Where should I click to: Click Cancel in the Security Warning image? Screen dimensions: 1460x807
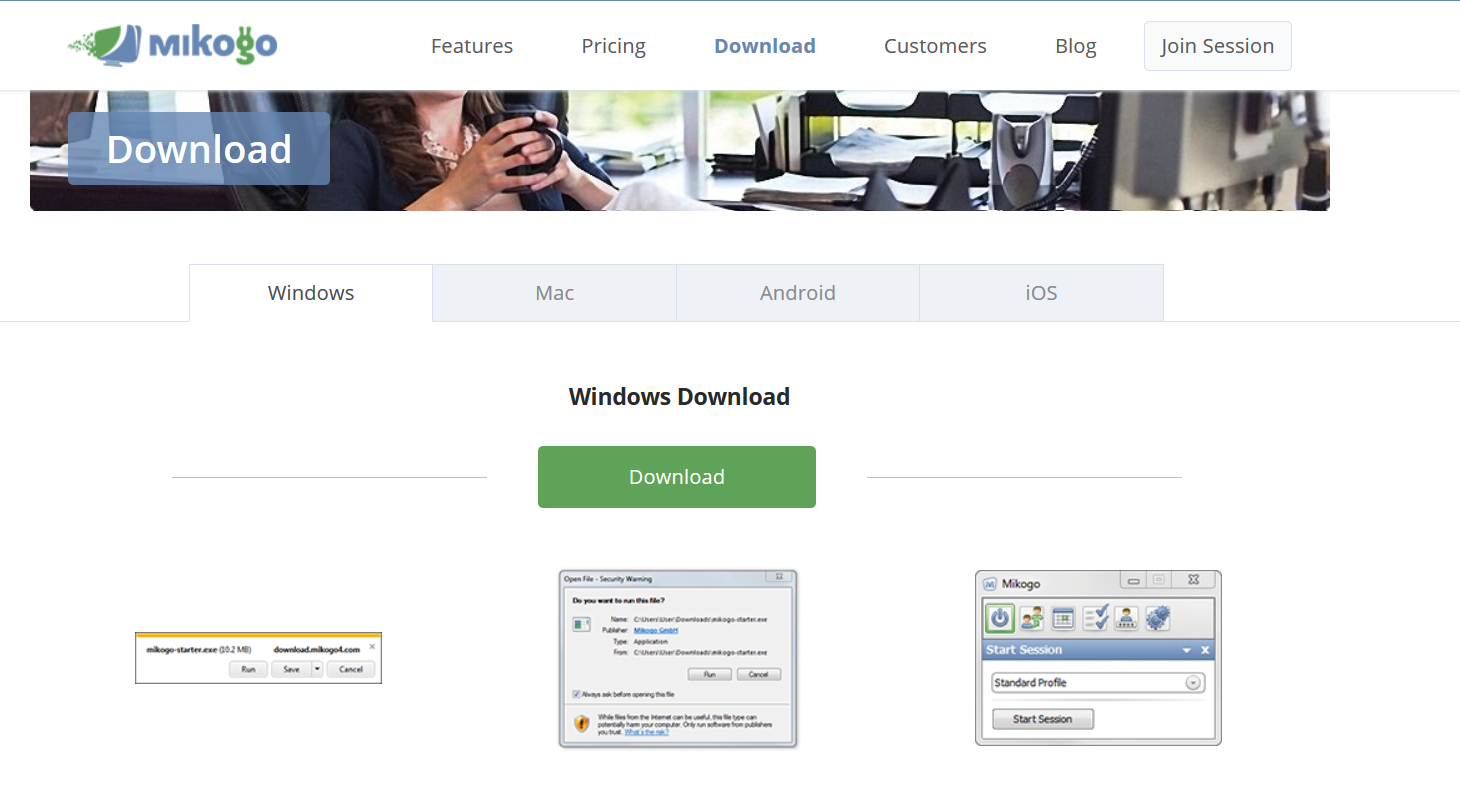point(759,675)
